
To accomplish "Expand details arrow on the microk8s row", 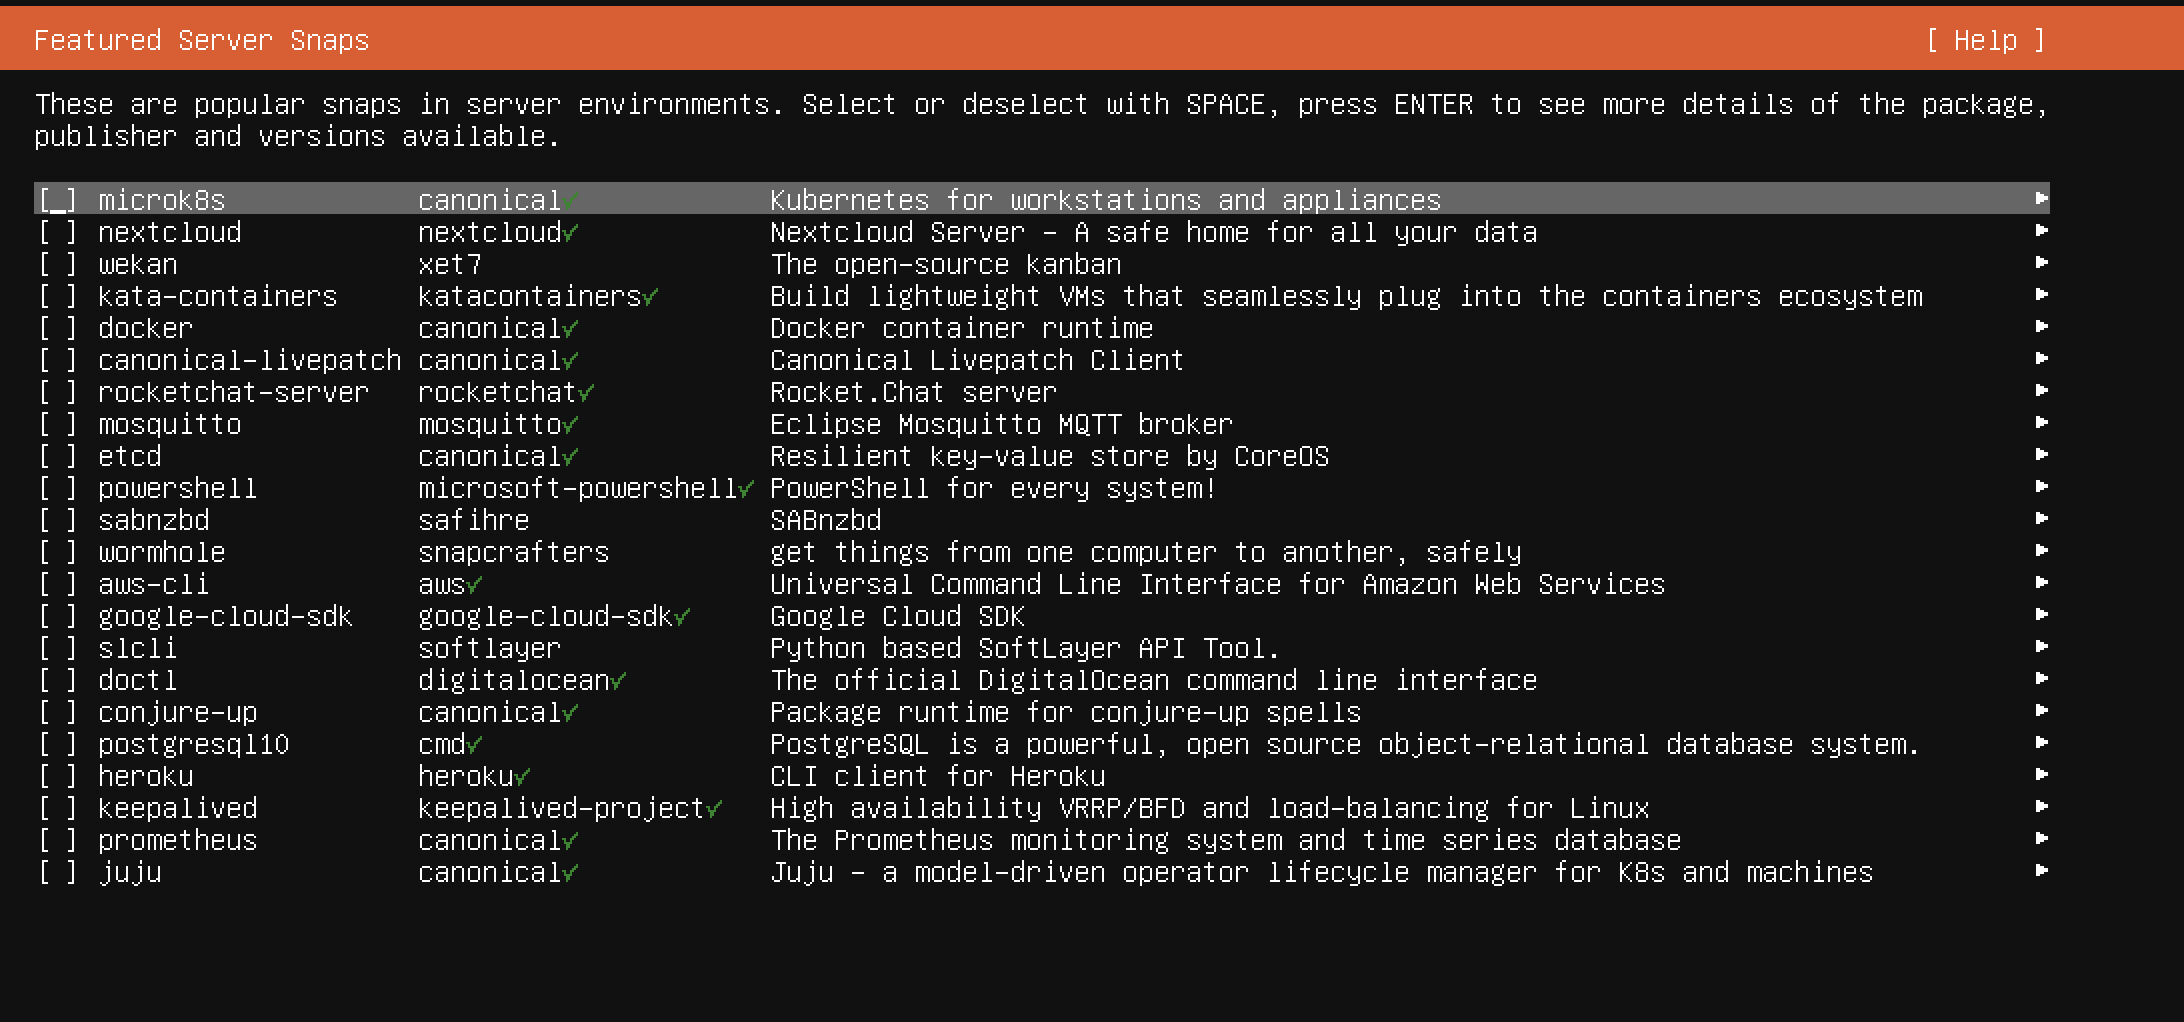I will [x=2041, y=199].
